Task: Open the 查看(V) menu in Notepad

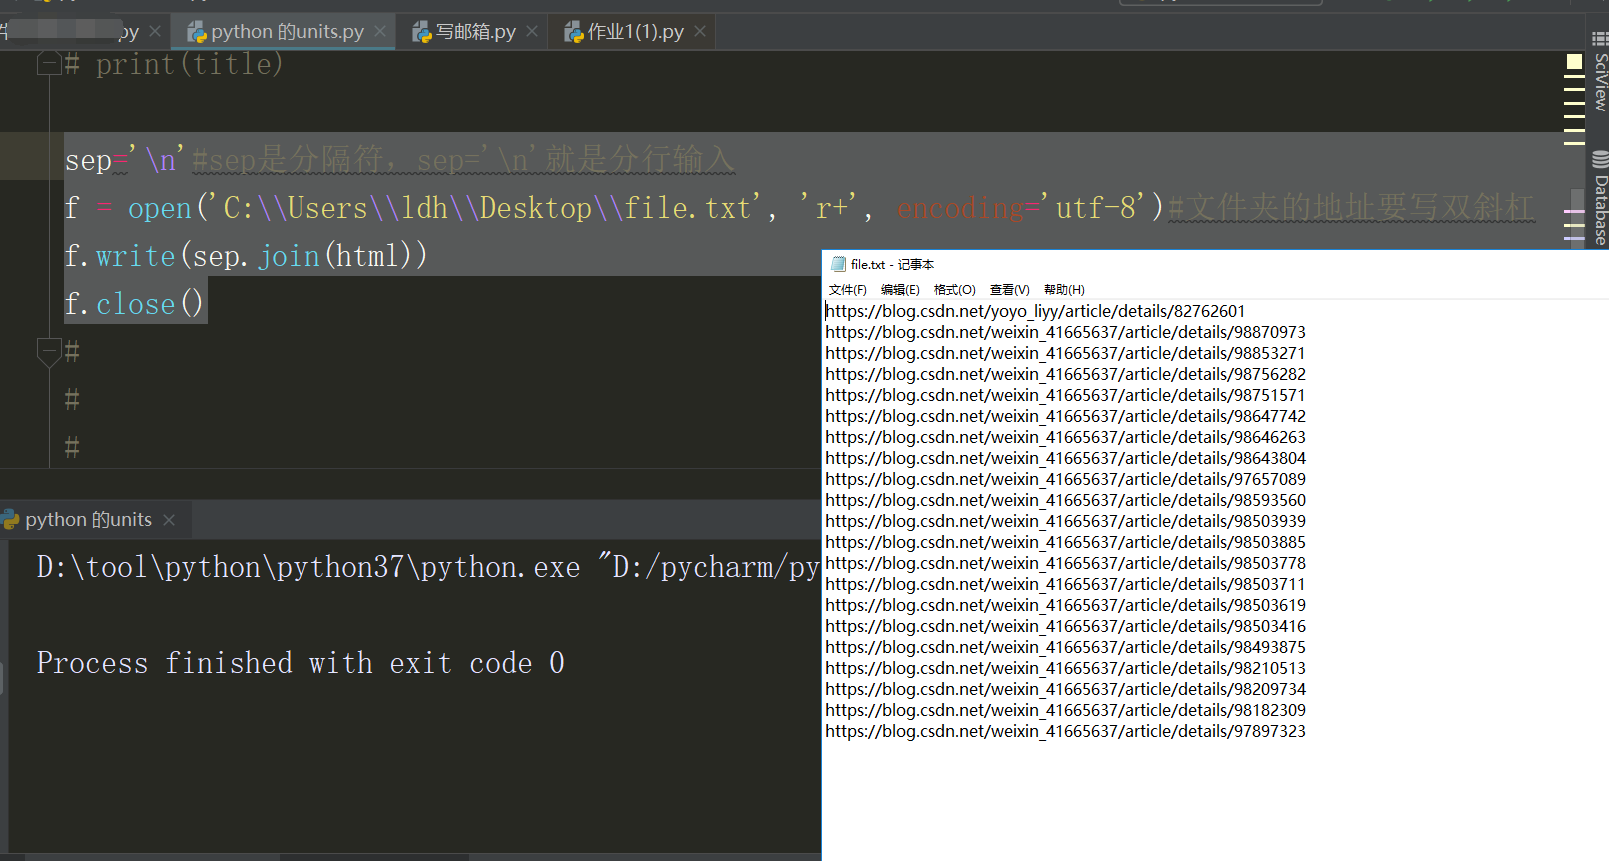Action: (x=1009, y=290)
